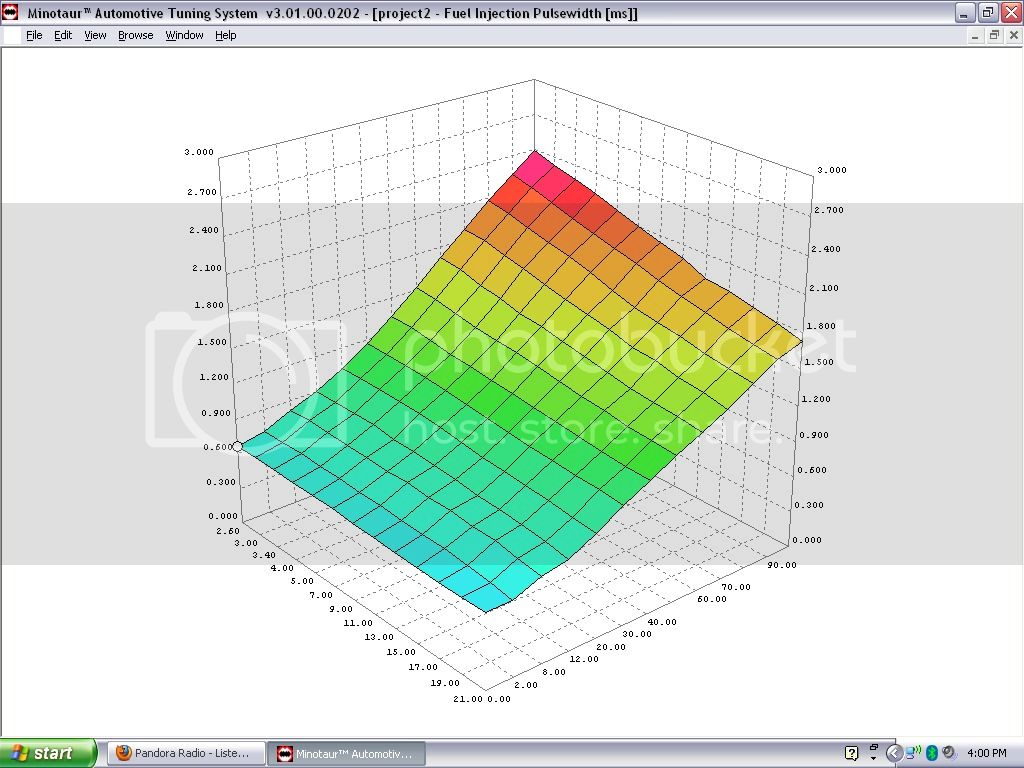This screenshot has width=1024, height=768.
Task: Click the '13.00' axis label
Action: pos(379,637)
